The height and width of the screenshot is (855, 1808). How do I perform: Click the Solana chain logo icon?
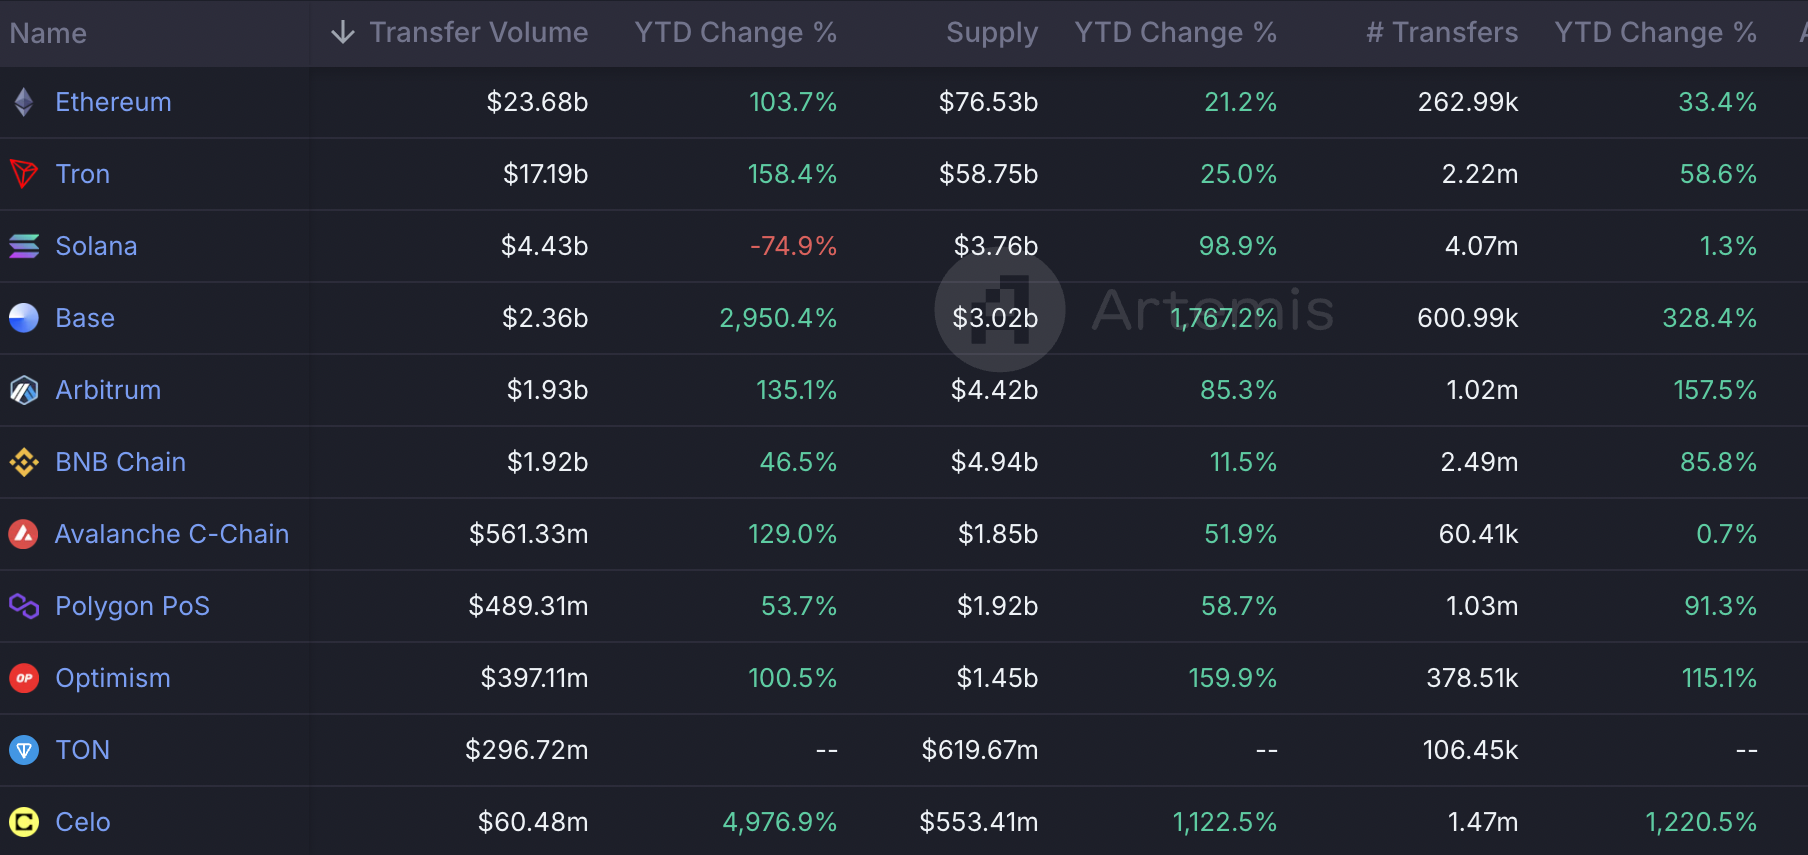[24, 246]
